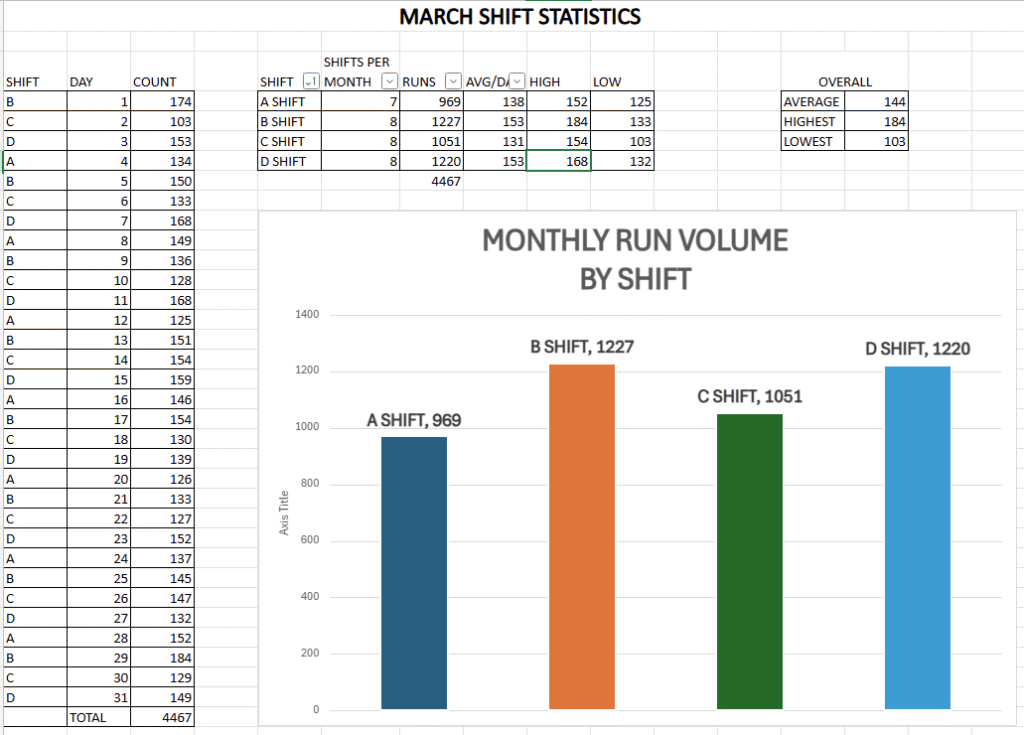This screenshot has width=1024, height=735.
Task: Click the vertical Axis Title label
Action: pos(284,512)
